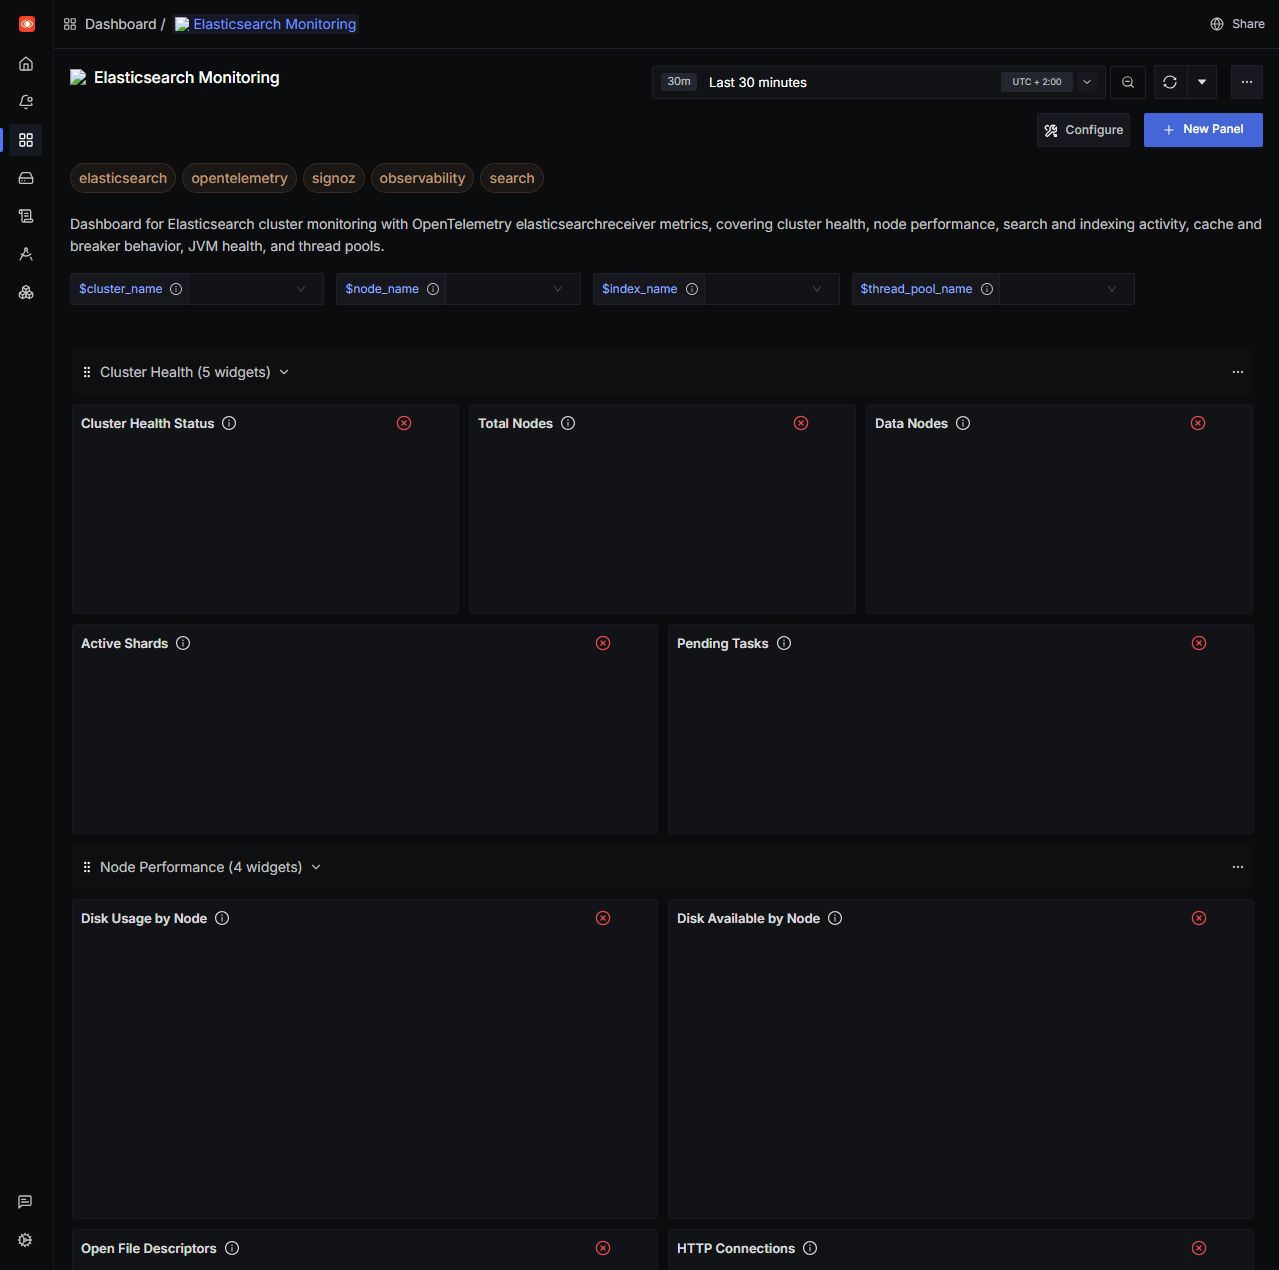Open the $node_name variable dropdown
This screenshot has height=1270, width=1279.
[x=512, y=289]
